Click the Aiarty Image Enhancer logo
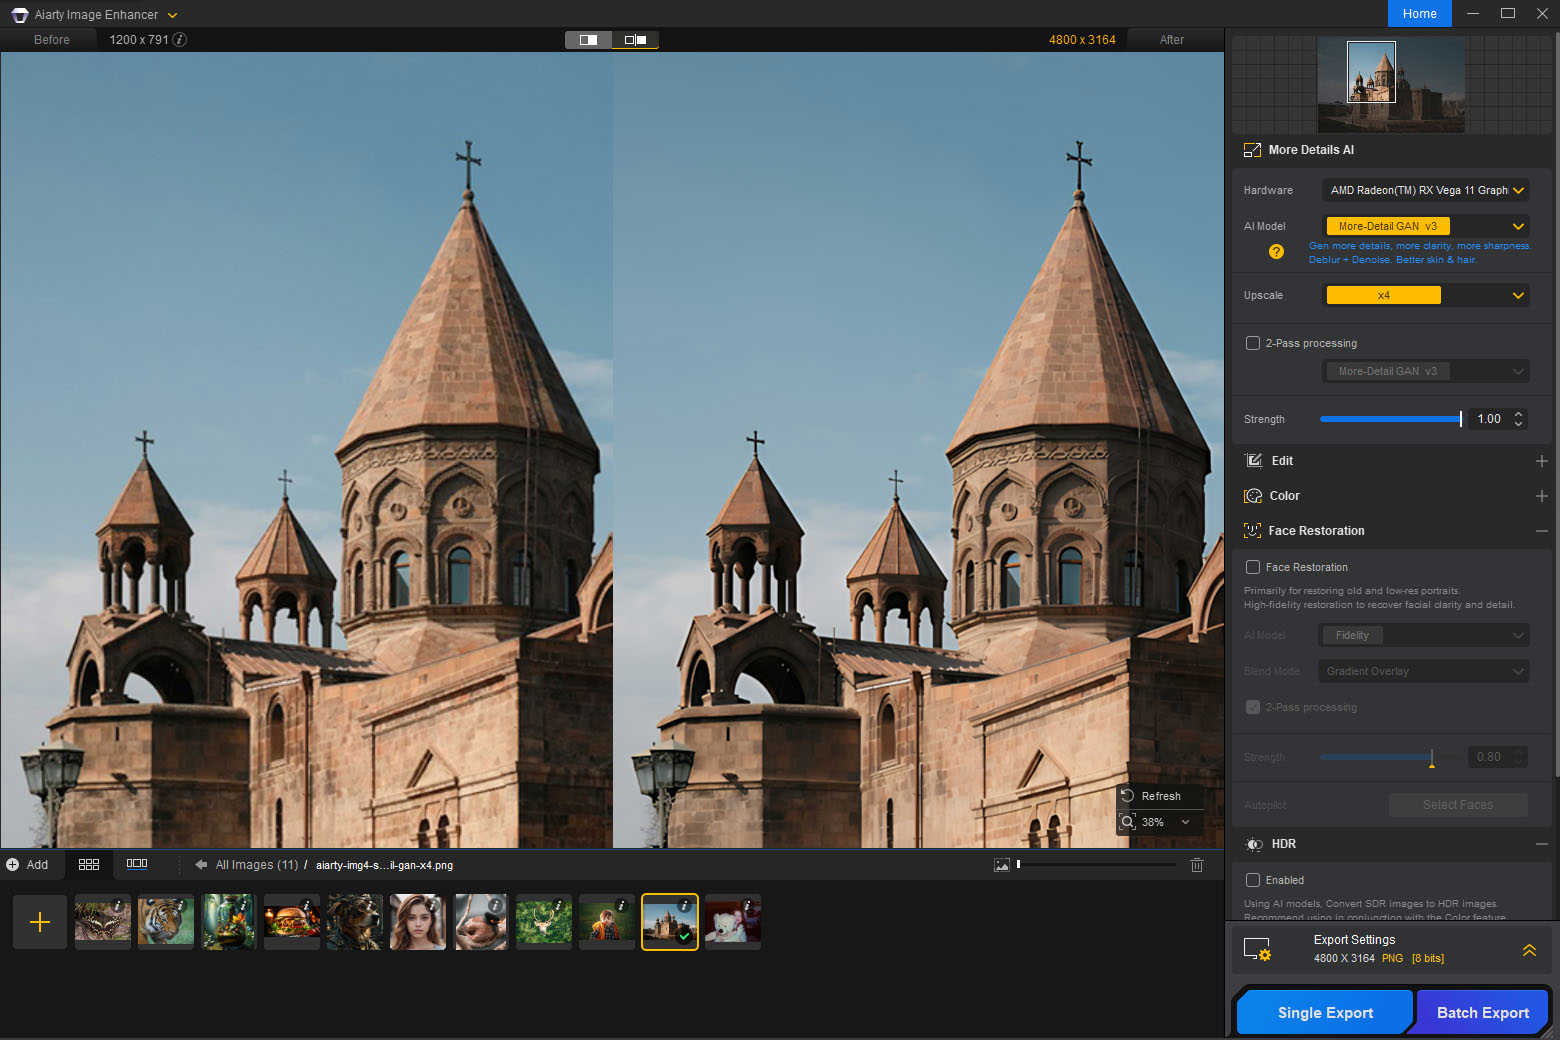Screen dimensions: 1560x1040 [x=19, y=14]
